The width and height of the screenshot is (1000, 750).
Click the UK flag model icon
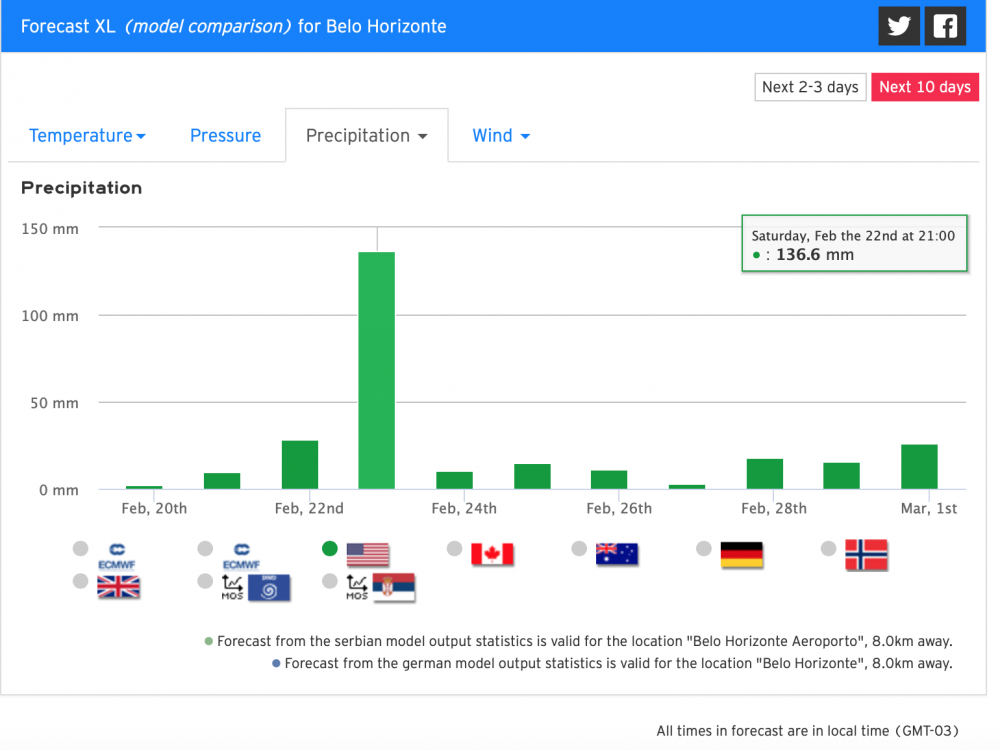(118, 587)
